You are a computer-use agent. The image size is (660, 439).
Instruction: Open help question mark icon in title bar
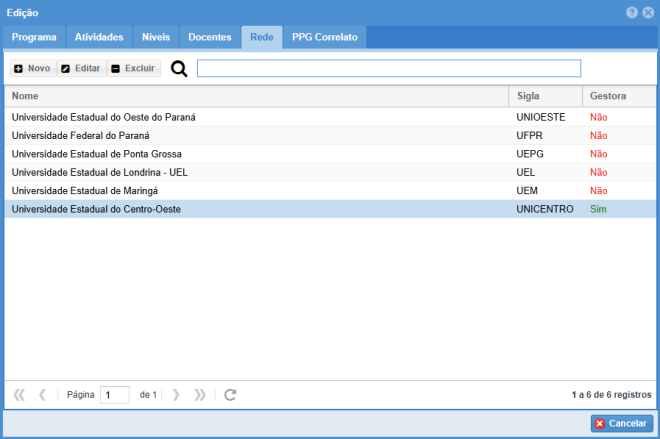pyautogui.click(x=632, y=12)
